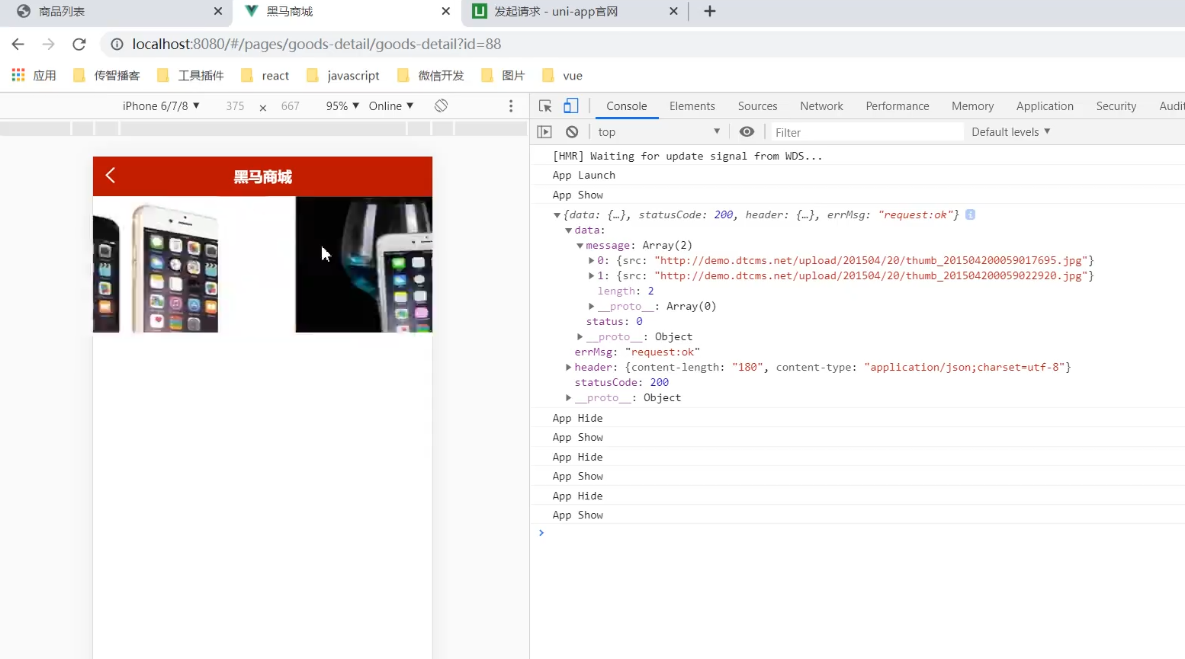Open device toolbar more options menu
Image resolution: width=1185 pixels, height=659 pixels.
511,106
